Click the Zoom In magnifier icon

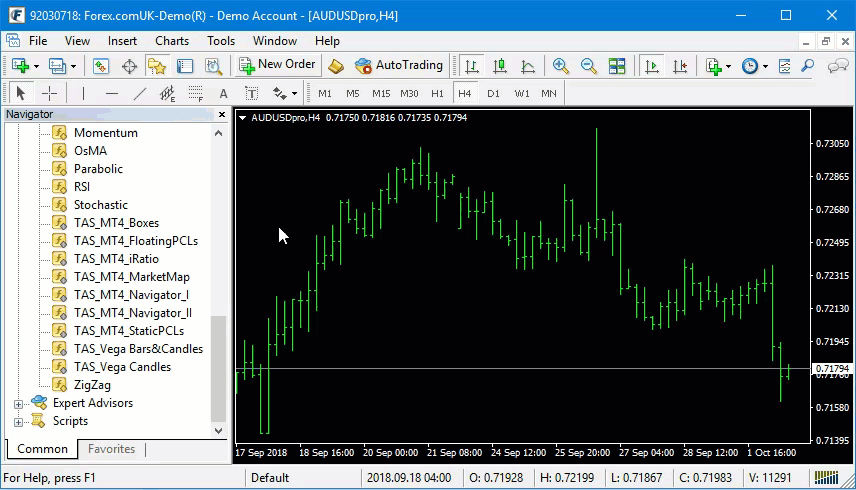[560, 66]
